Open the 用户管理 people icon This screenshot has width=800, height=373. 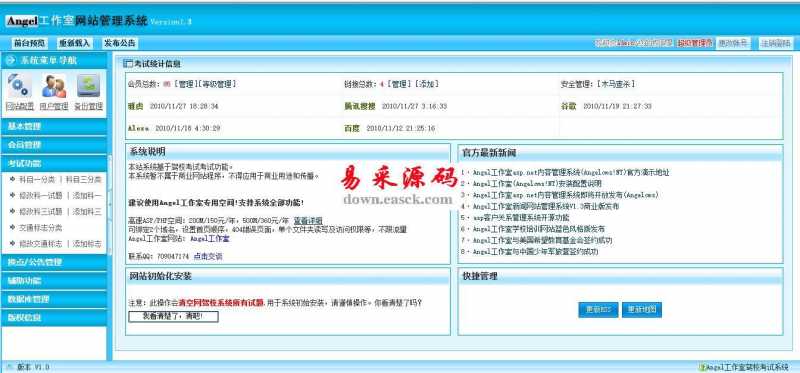tap(54, 86)
